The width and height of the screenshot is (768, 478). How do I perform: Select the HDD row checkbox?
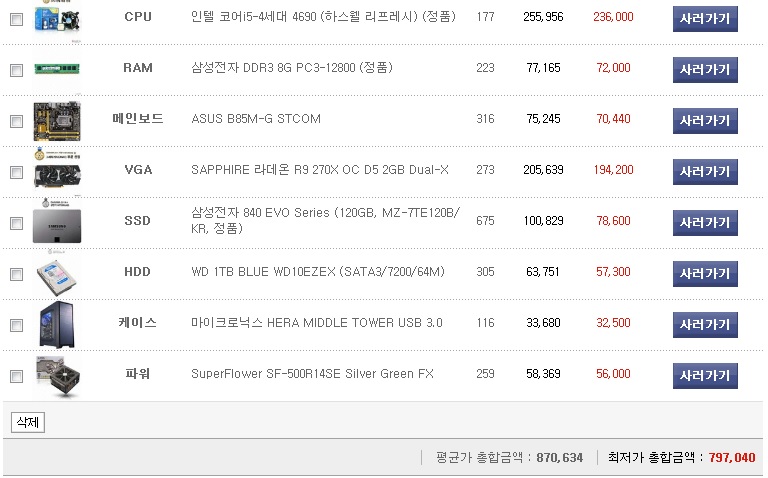pyautogui.click(x=16, y=274)
